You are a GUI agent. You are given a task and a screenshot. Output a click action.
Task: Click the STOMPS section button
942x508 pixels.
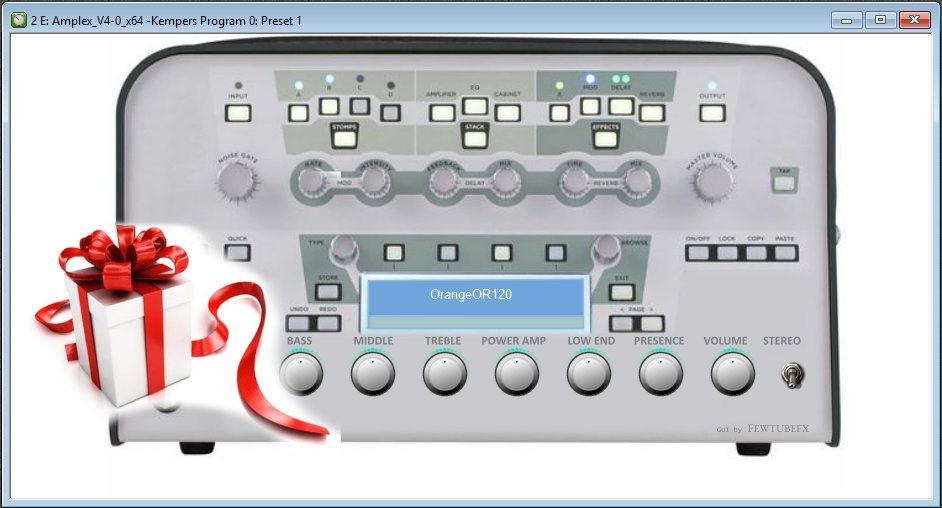click(x=344, y=139)
